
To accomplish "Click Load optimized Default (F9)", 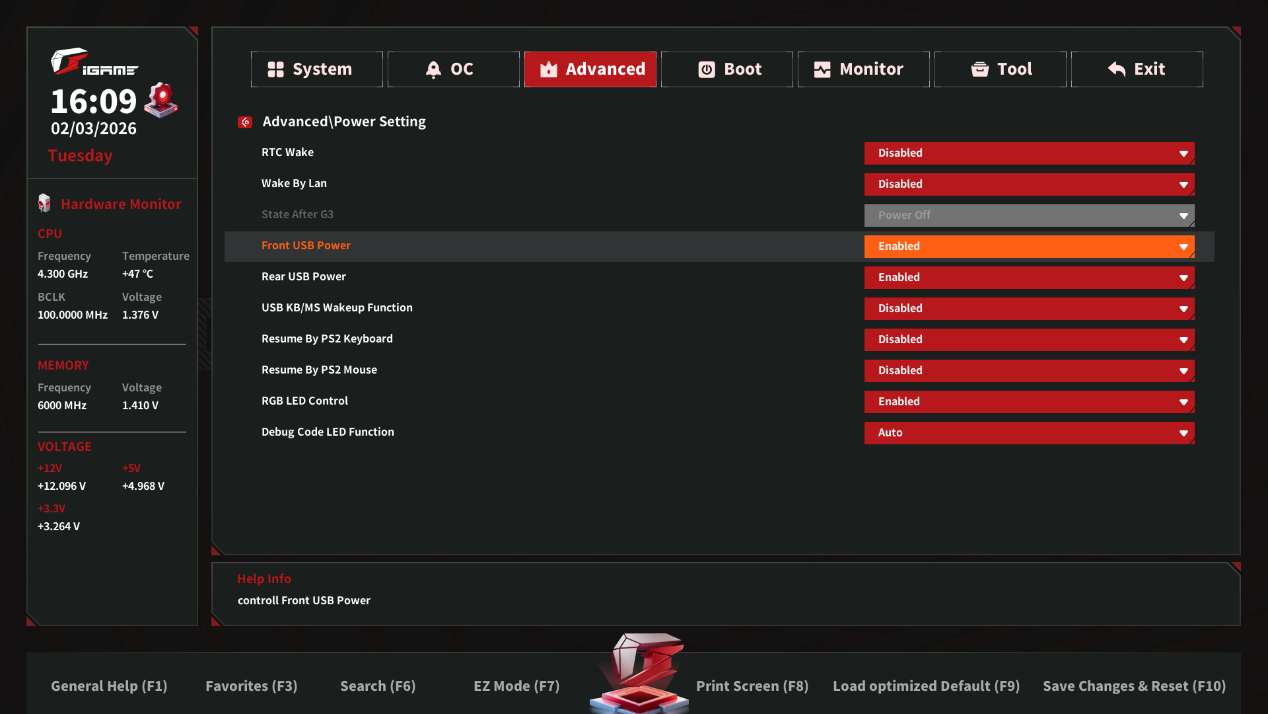I will click(926, 686).
